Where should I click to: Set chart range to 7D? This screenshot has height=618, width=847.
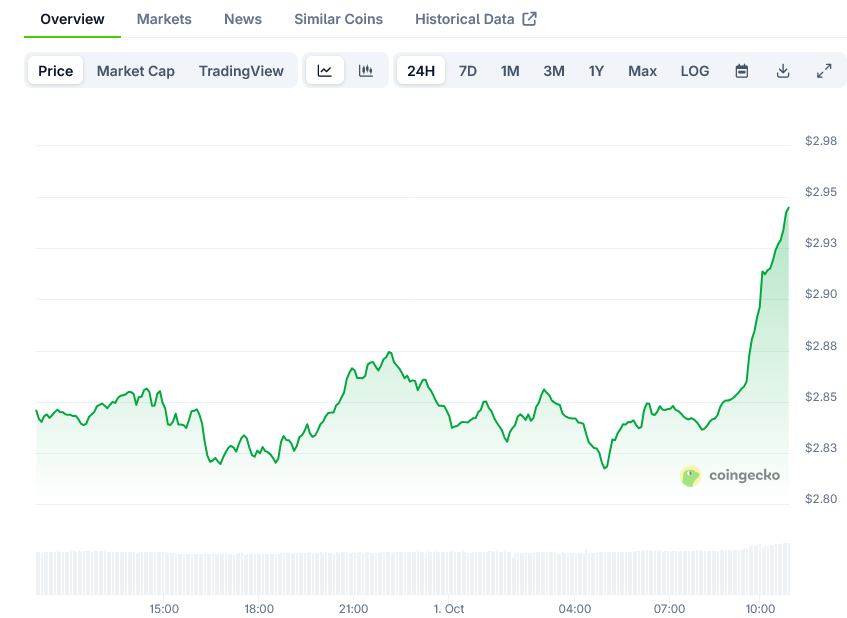pos(467,71)
